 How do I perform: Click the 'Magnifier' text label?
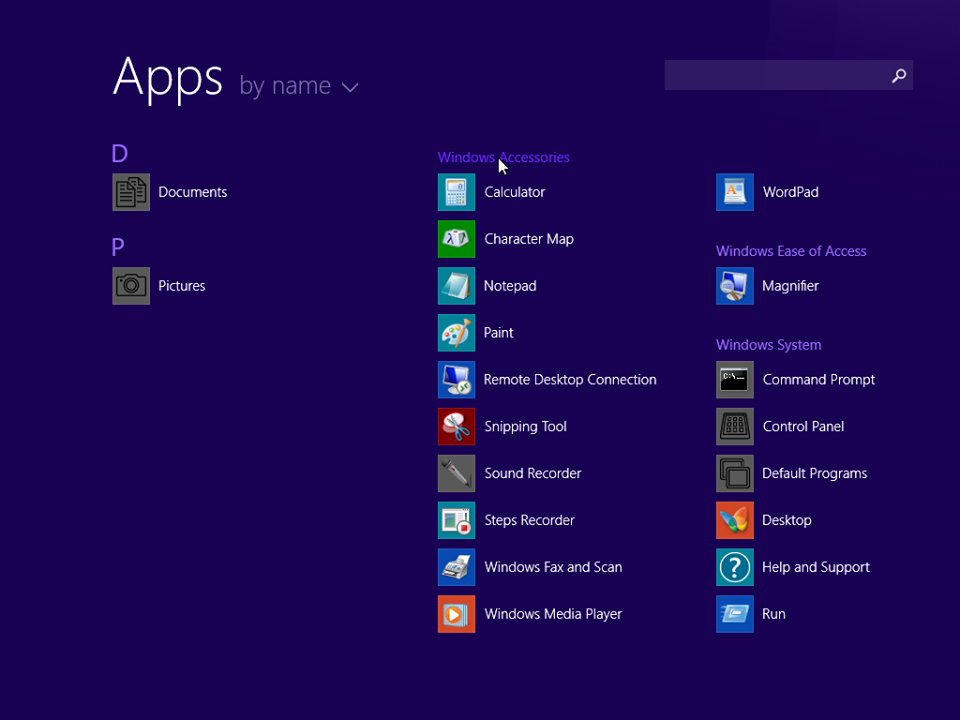tap(790, 286)
